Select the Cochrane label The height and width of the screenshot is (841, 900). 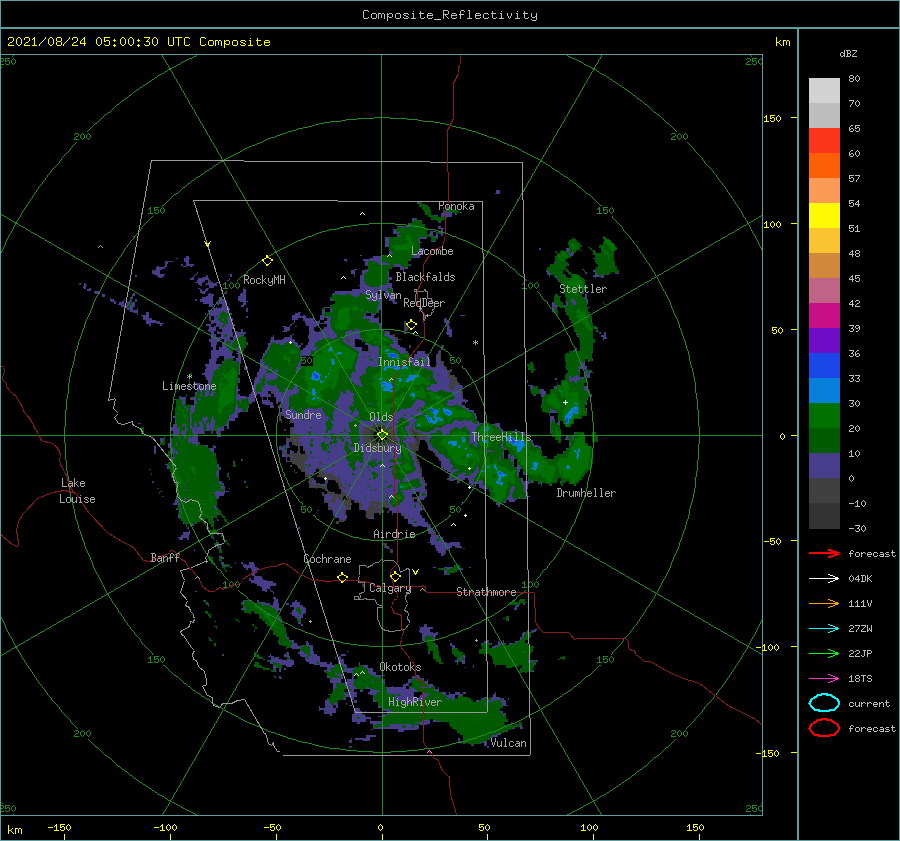click(327, 559)
